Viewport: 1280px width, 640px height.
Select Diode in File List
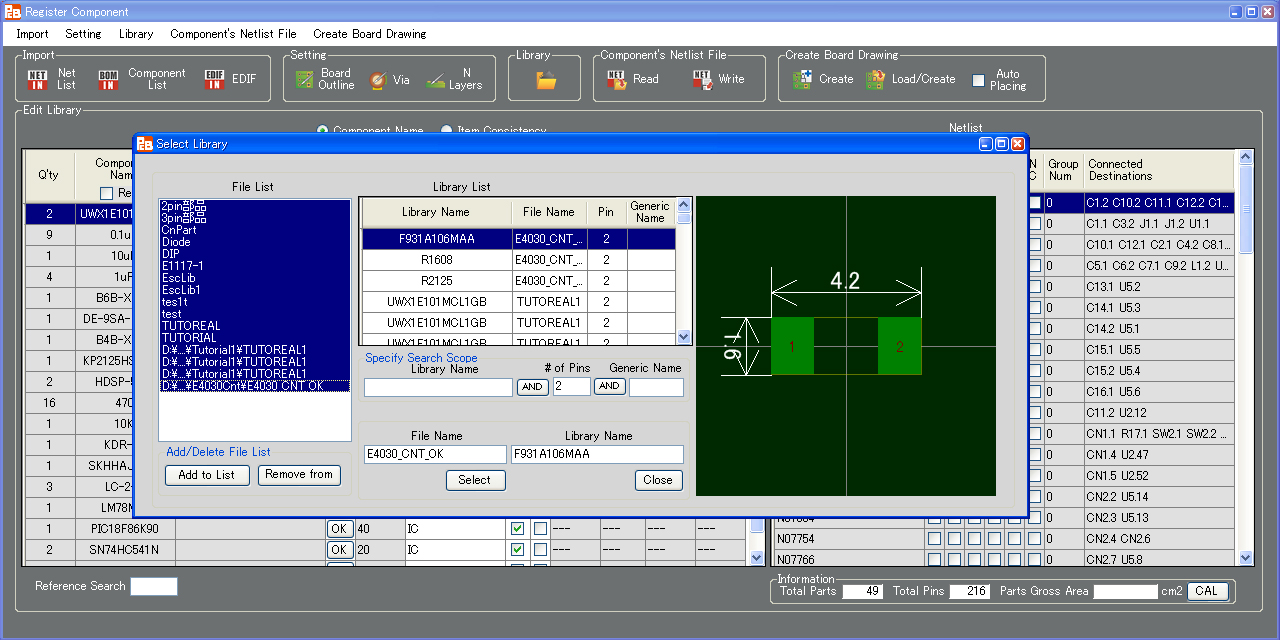click(254, 242)
